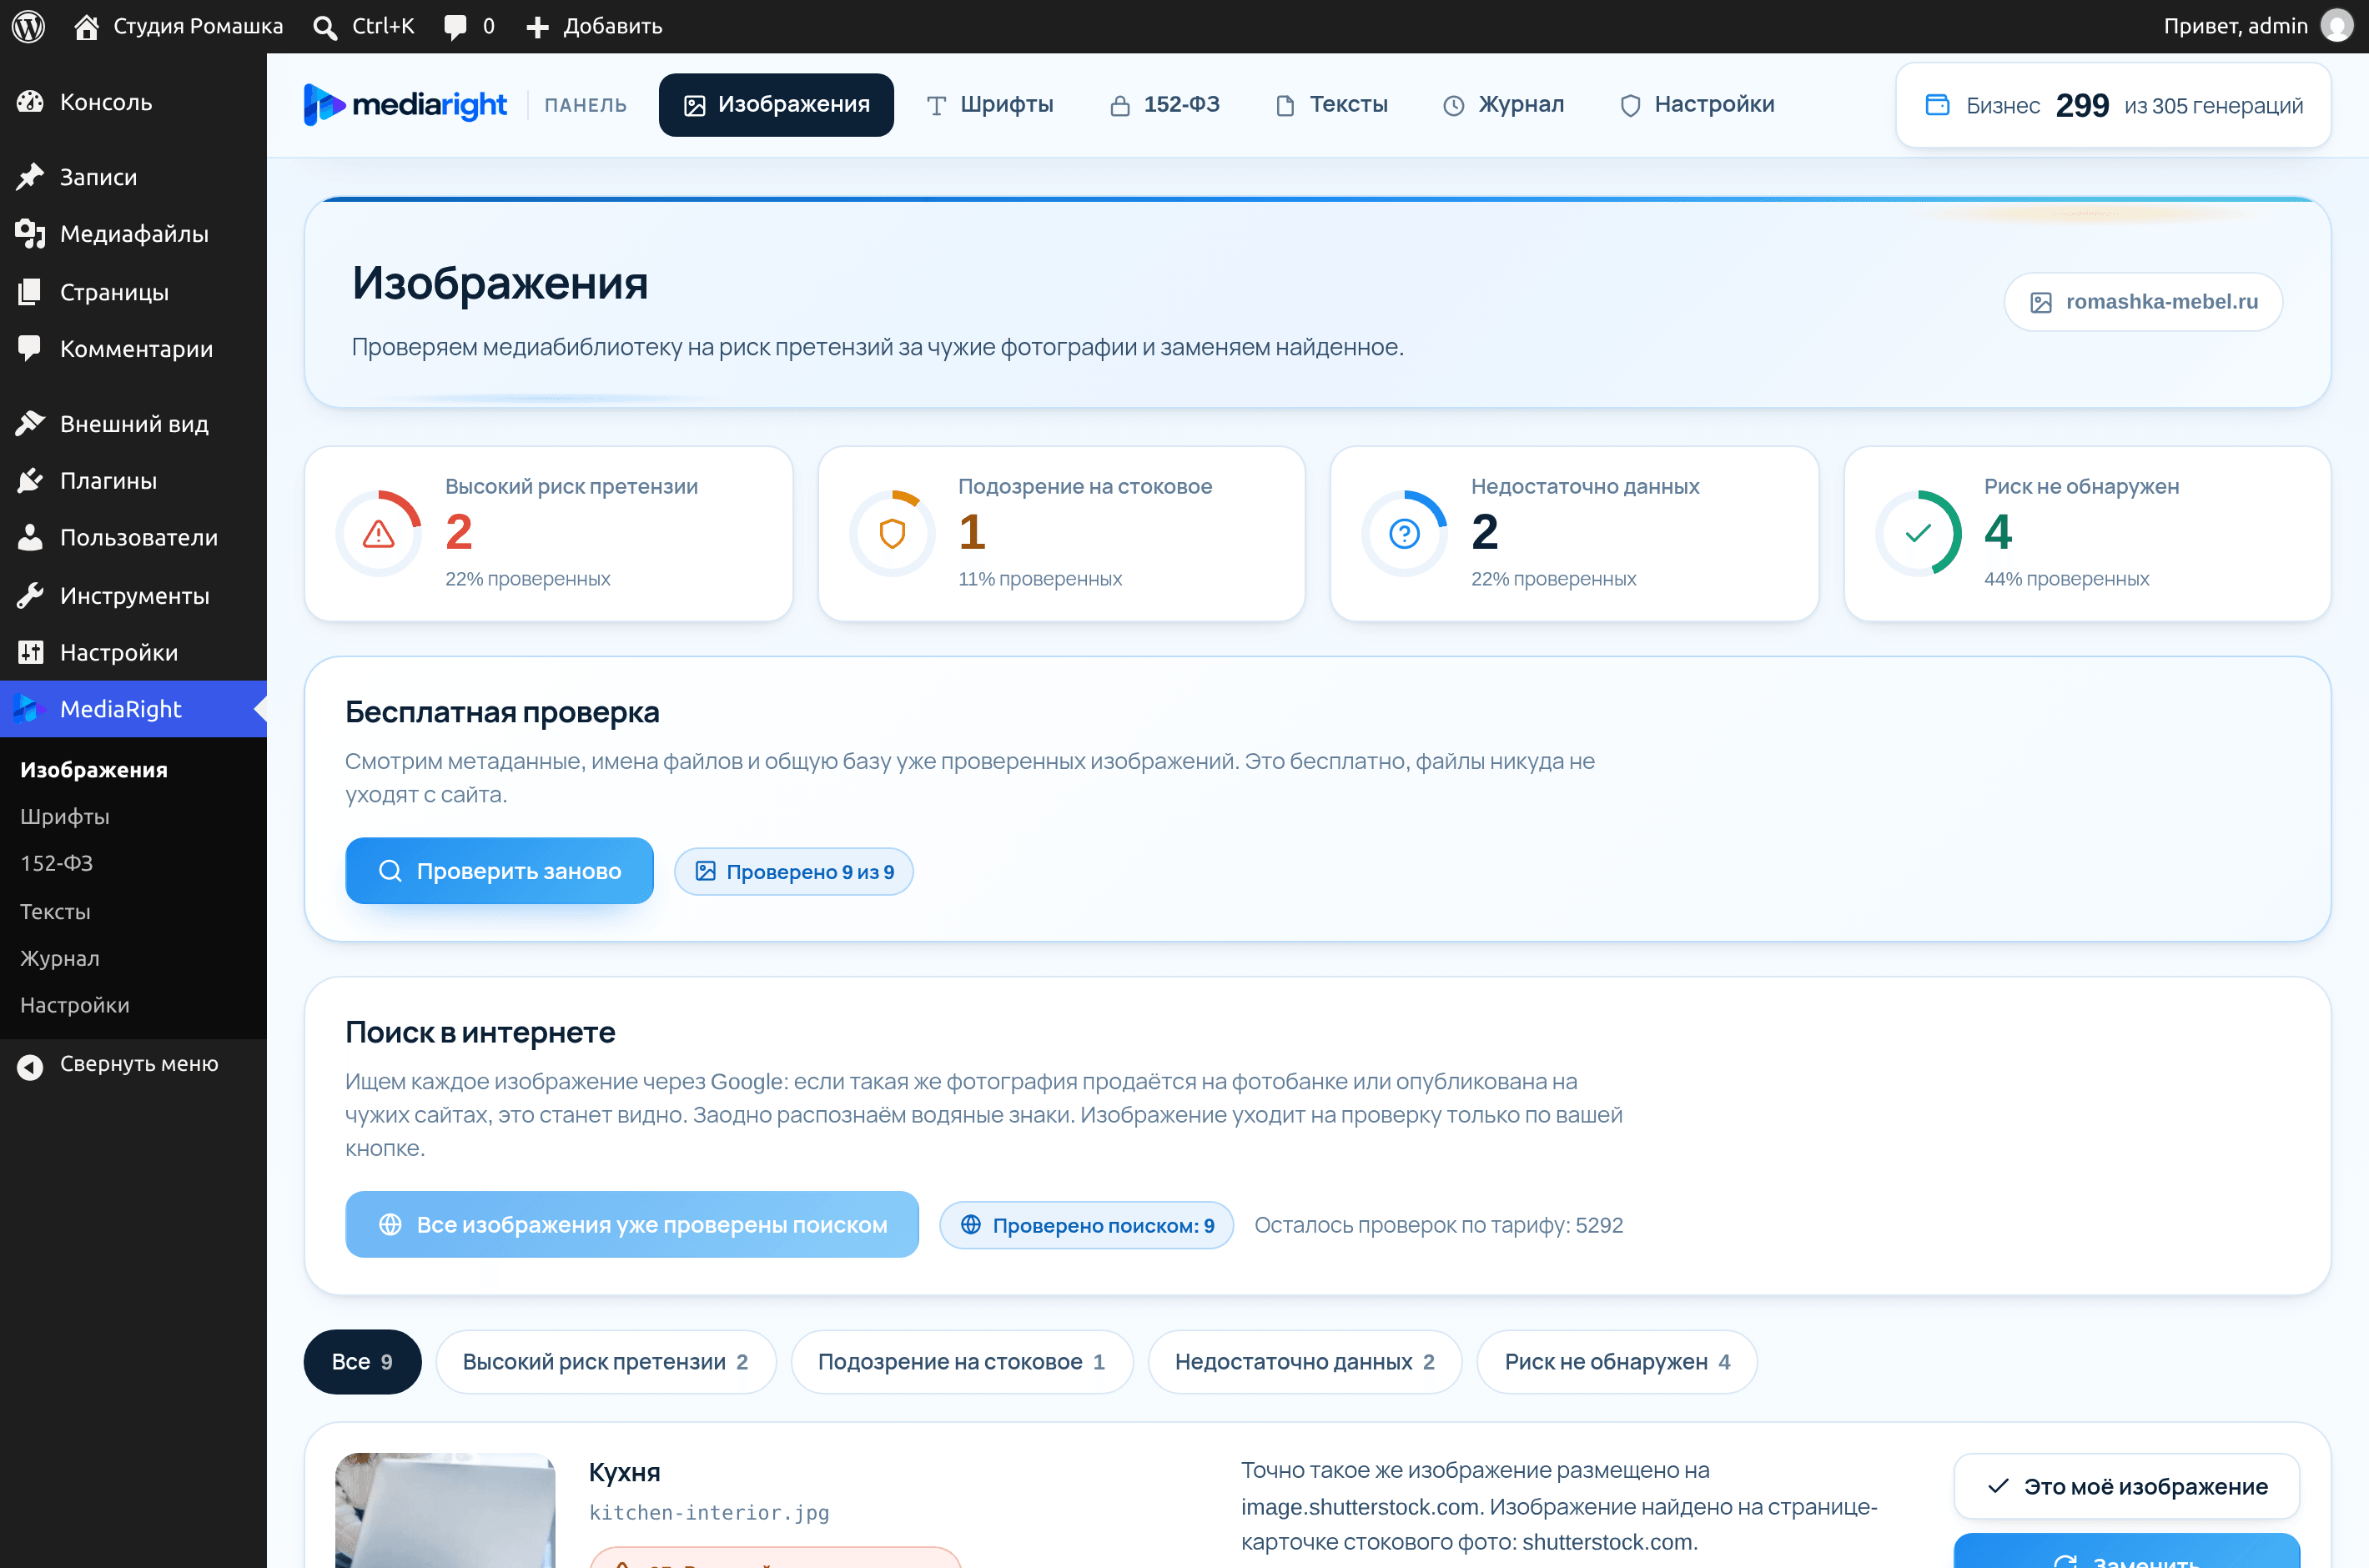Screen dimensions: 2369x1568
Task: Filter by Высокий риск претензии 2
Action: [606, 1362]
